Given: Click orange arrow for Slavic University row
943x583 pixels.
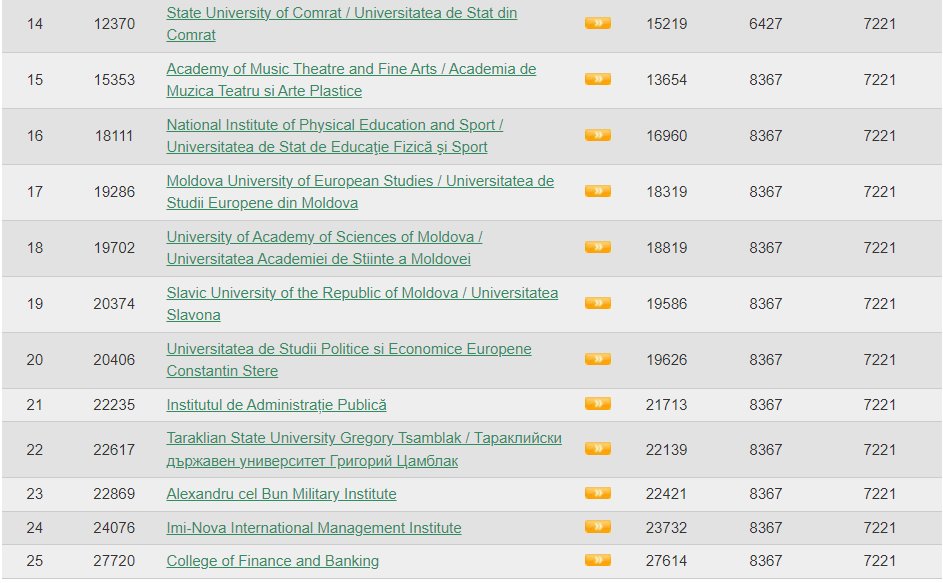Looking at the screenshot, I should pos(598,303).
